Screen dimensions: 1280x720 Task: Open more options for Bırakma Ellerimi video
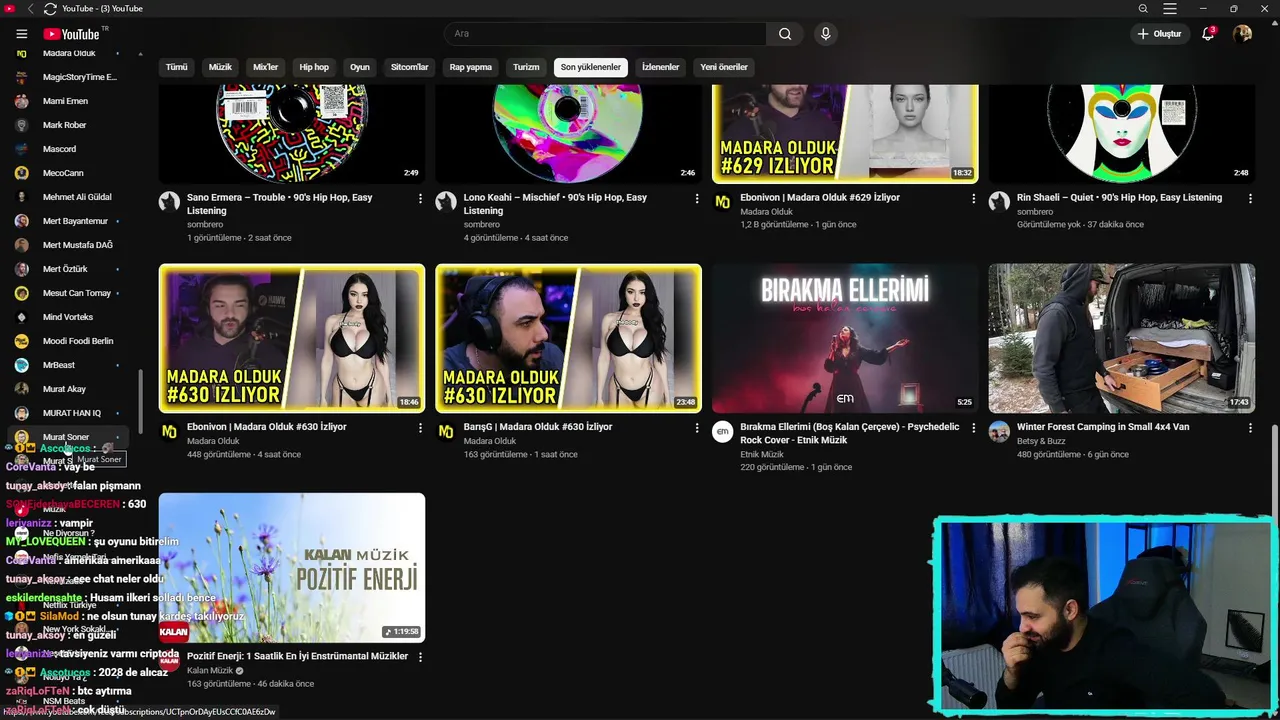tap(973, 428)
